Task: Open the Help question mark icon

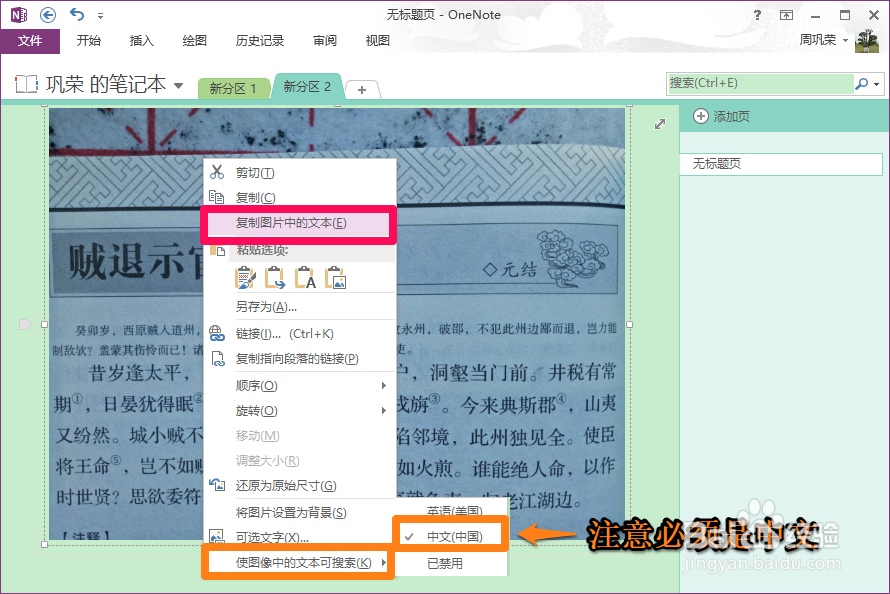Action: tap(757, 15)
